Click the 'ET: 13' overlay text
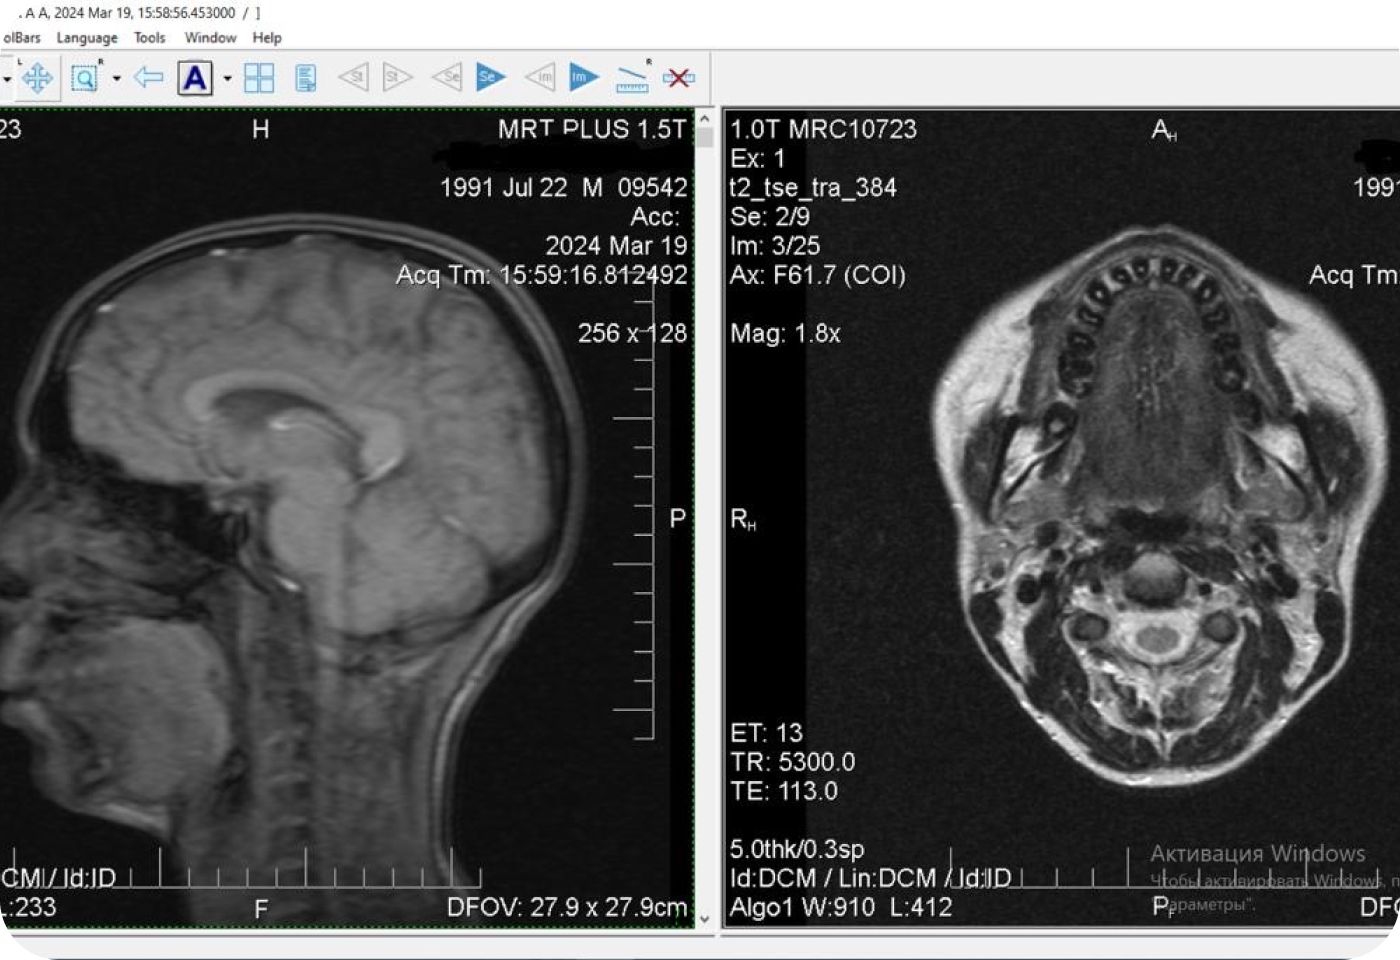The height and width of the screenshot is (960, 1400). [766, 733]
